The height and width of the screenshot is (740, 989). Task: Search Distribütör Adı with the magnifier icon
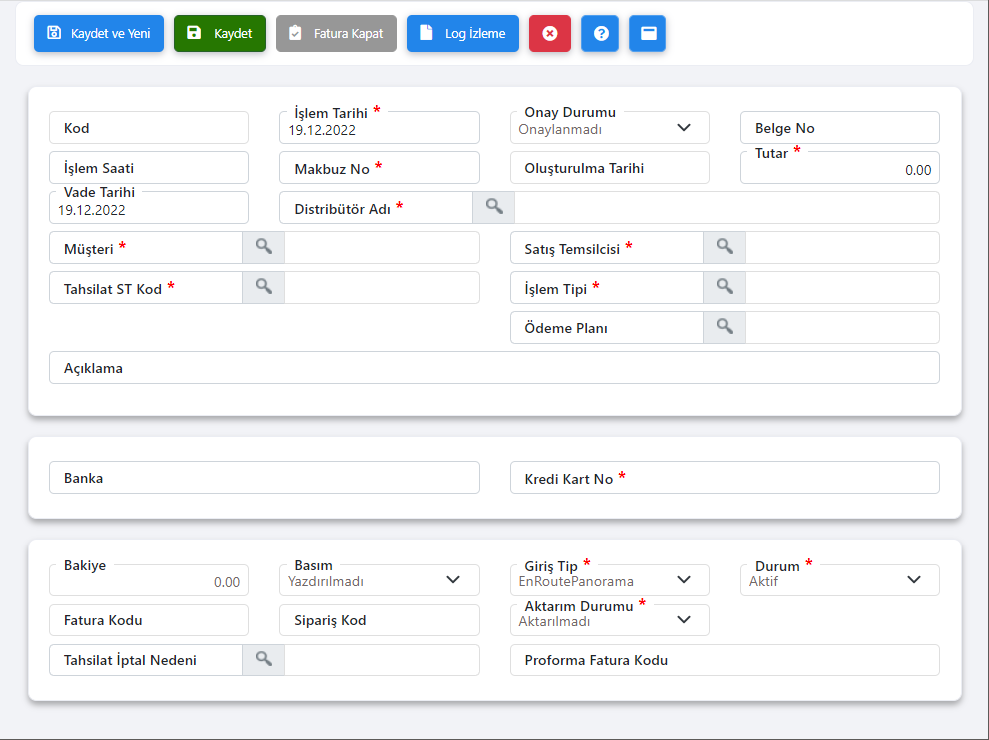tap(494, 208)
